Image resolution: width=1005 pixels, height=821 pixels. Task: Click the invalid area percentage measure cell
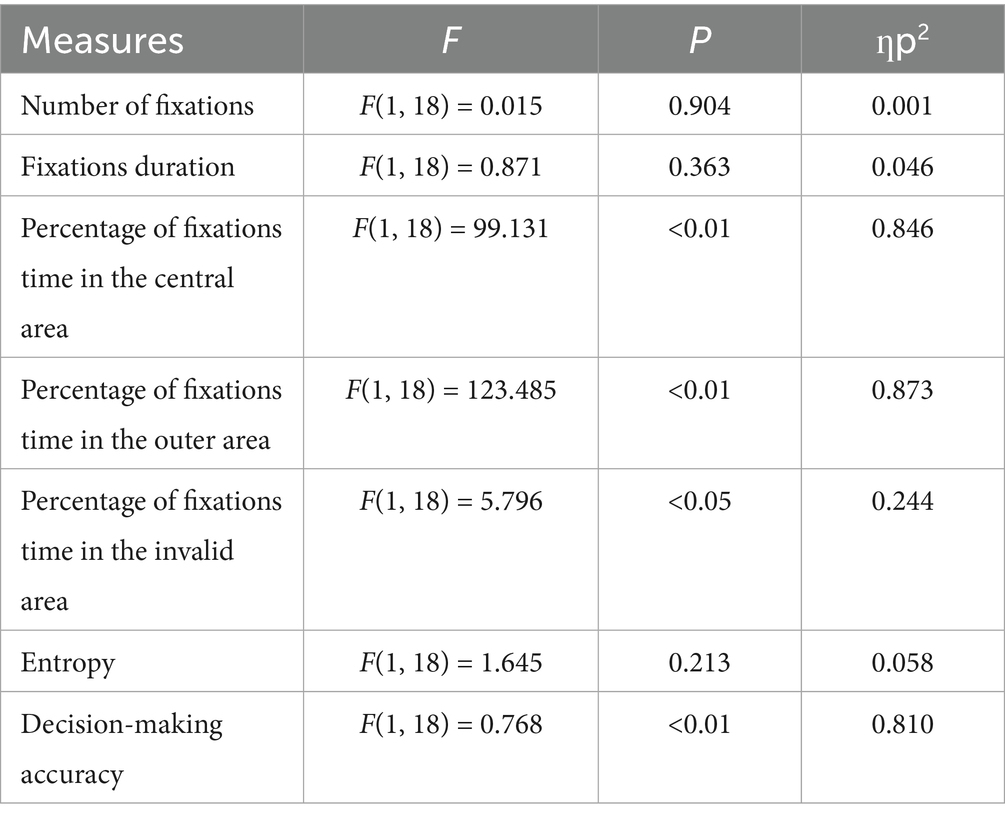(150, 549)
